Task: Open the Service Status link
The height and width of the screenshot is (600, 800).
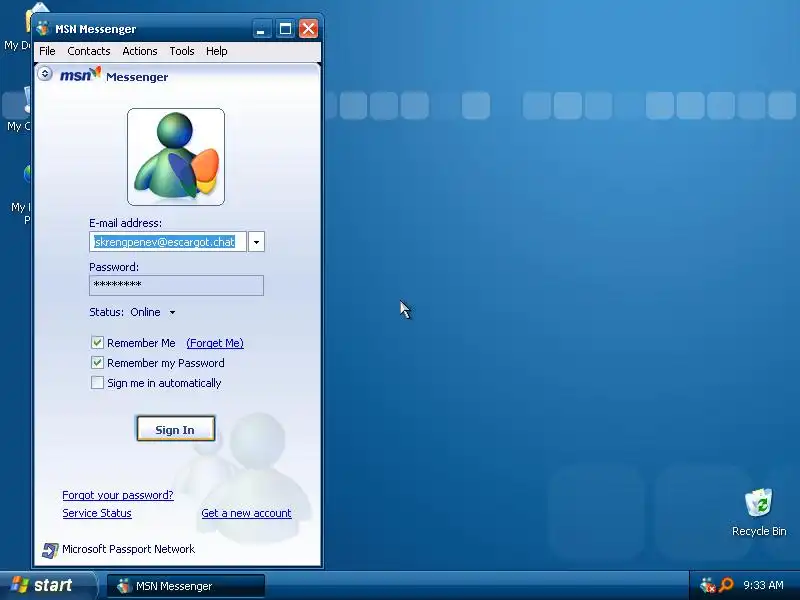Action: [x=97, y=513]
